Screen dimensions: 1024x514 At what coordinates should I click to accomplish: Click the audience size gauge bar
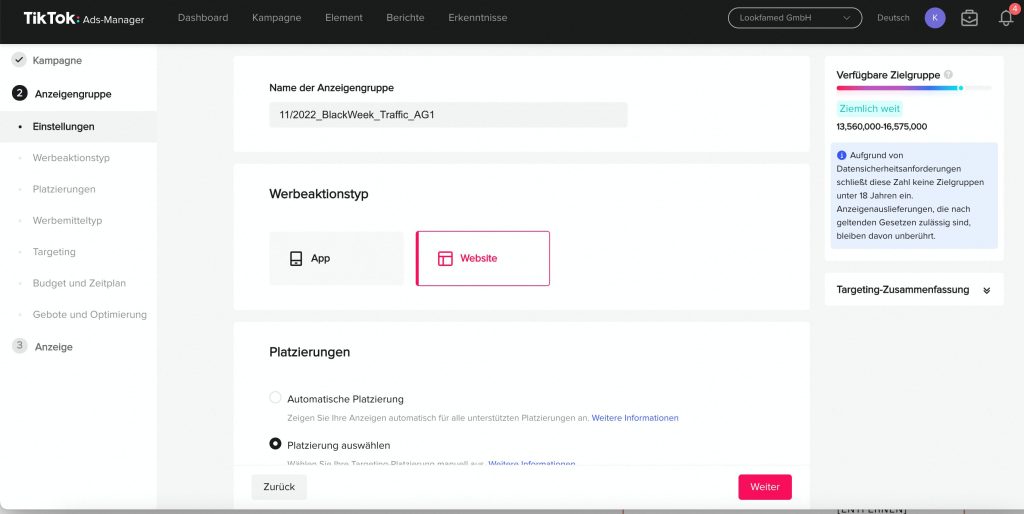(914, 88)
